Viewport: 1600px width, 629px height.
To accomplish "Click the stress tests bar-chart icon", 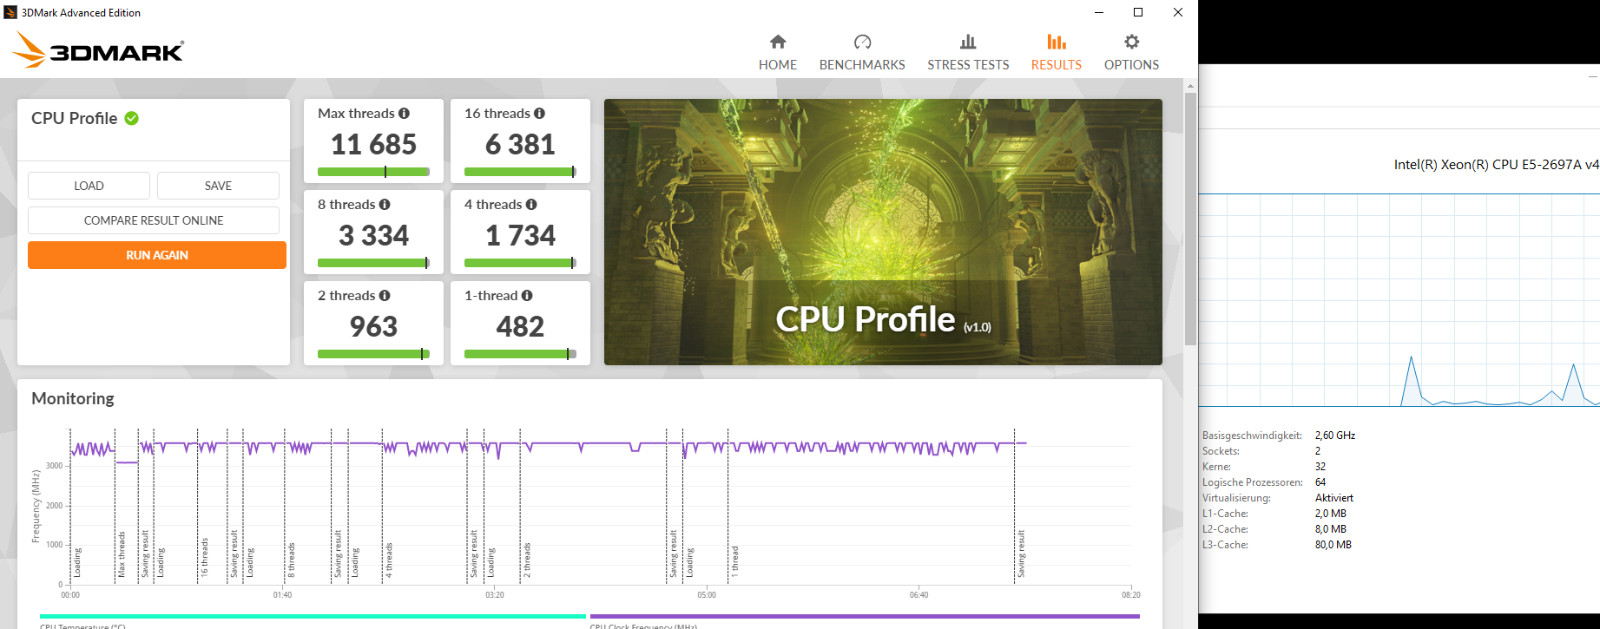I will [968, 42].
